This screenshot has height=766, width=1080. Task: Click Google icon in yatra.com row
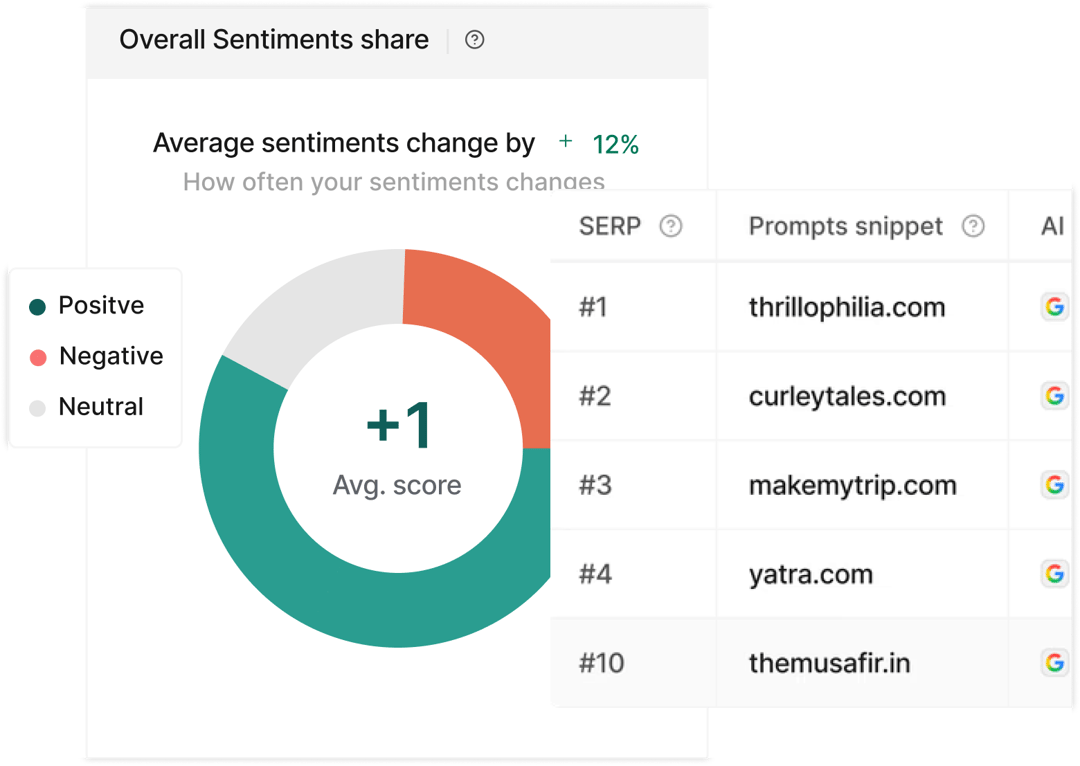click(x=1055, y=573)
